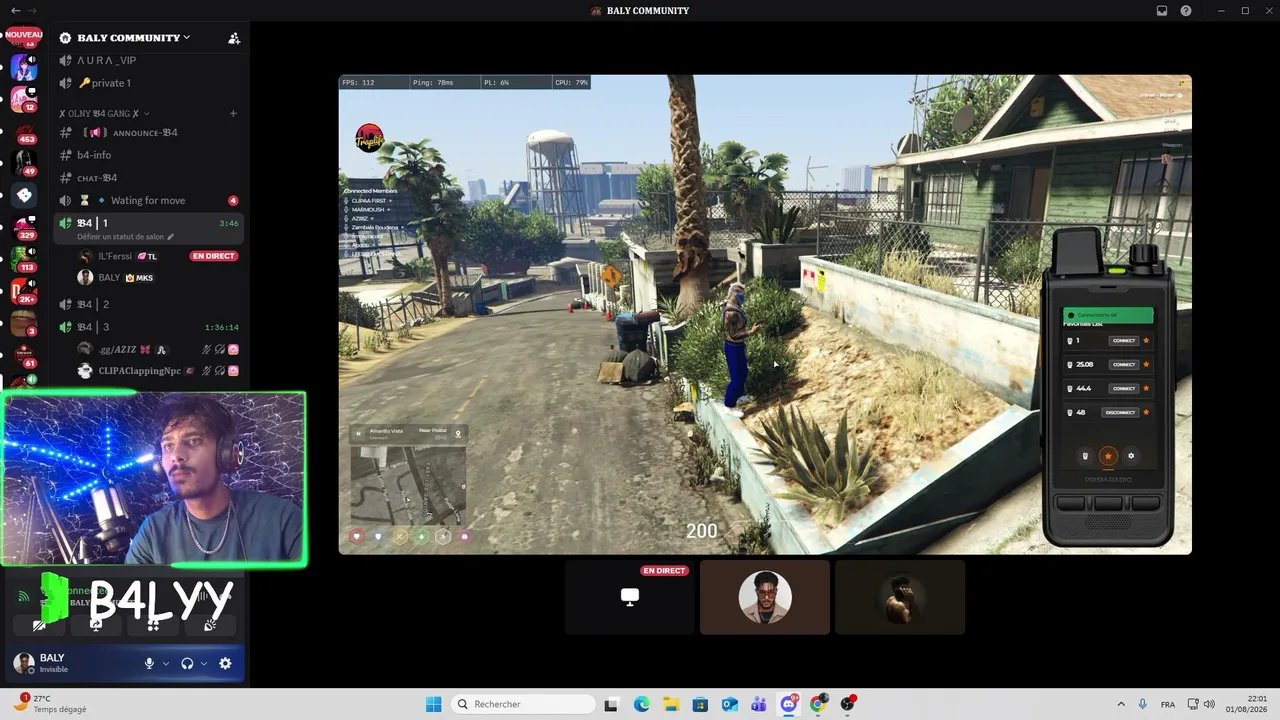This screenshot has width=1280, height=720.
Task: Click the main game stream video
Action: click(765, 314)
